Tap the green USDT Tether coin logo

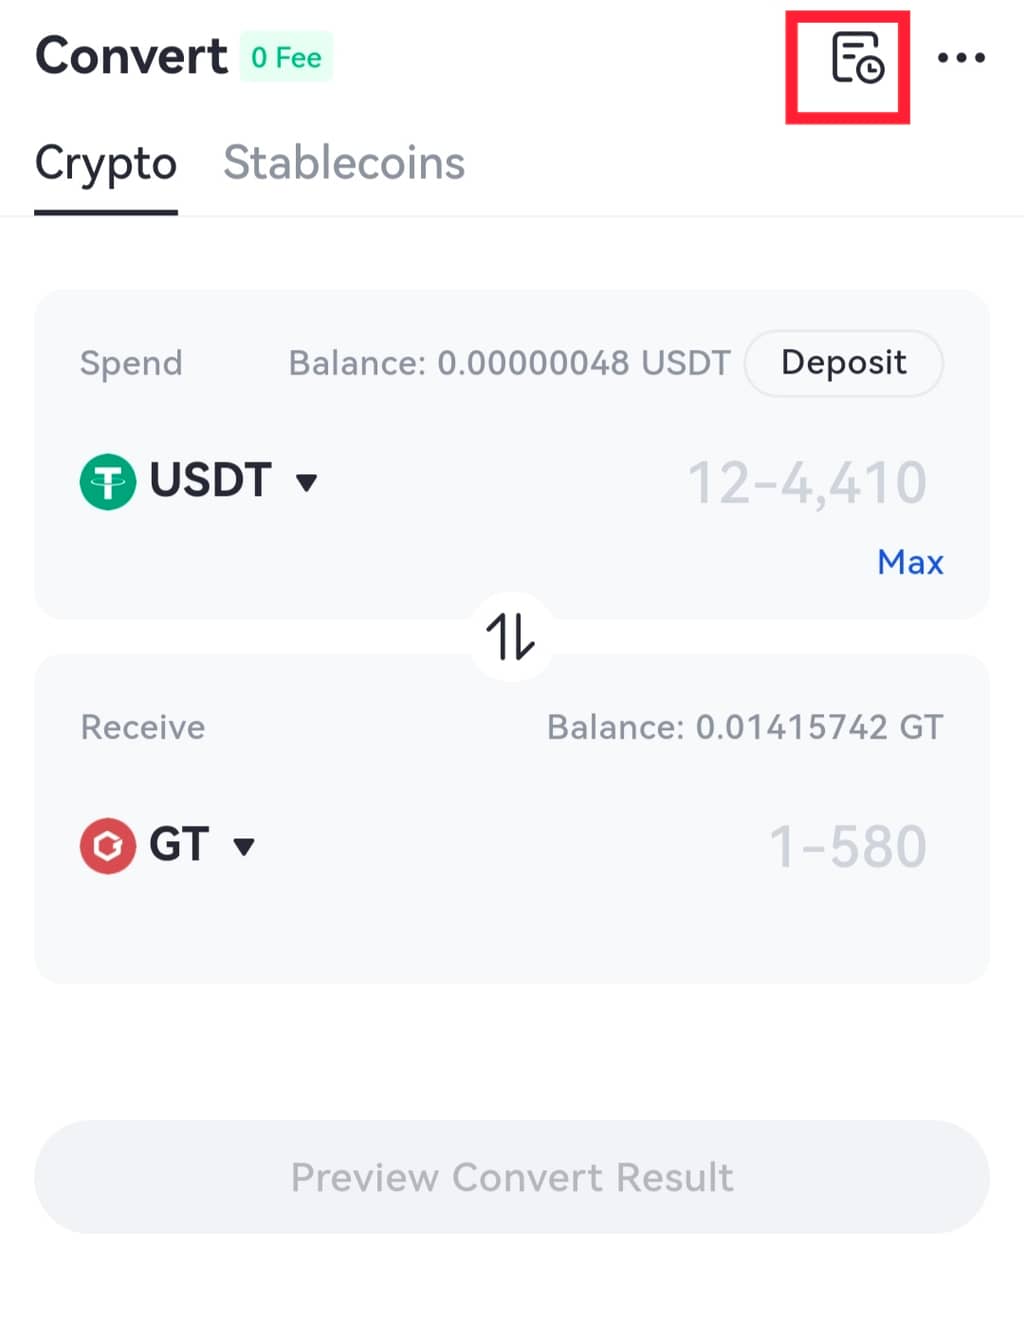(x=108, y=482)
